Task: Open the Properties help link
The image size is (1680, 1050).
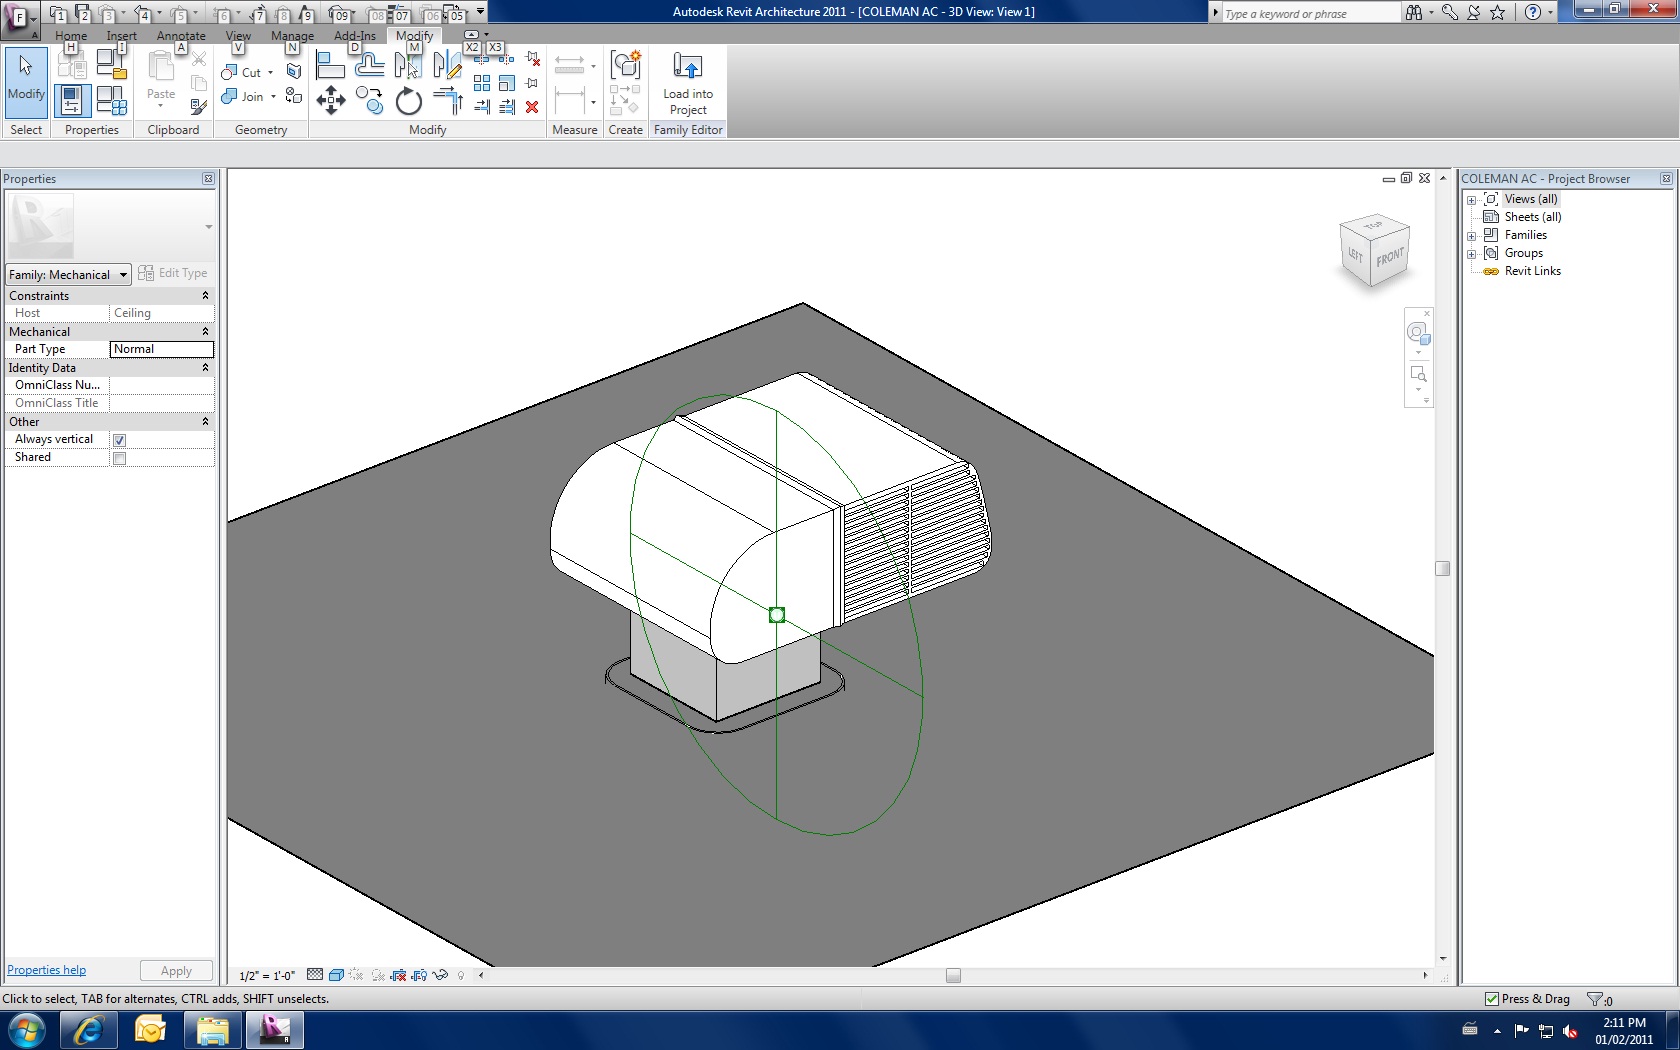Action: [x=47, y=970]
